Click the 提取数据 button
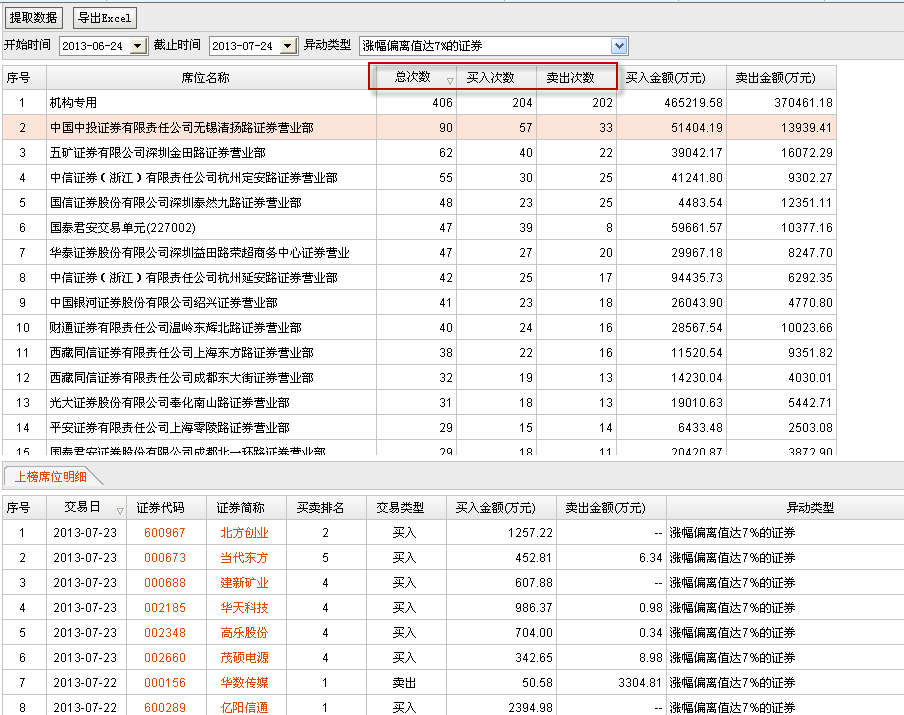Screen dimensions: 904x715 [34, 18]
